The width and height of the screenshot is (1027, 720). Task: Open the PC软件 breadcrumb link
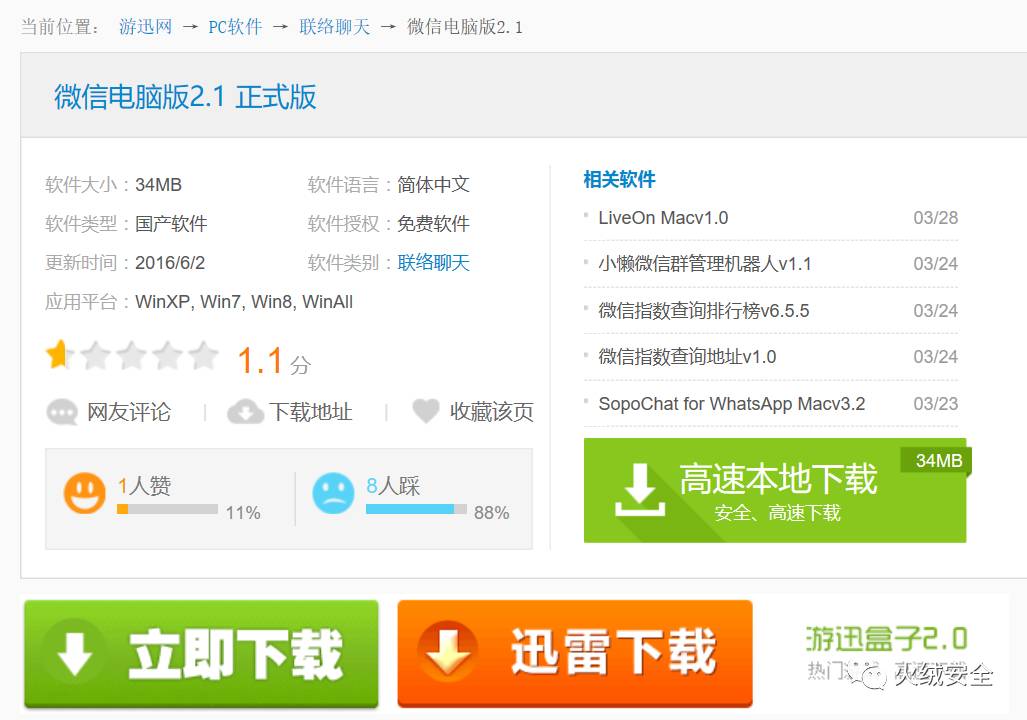click(x=235, y=27)
